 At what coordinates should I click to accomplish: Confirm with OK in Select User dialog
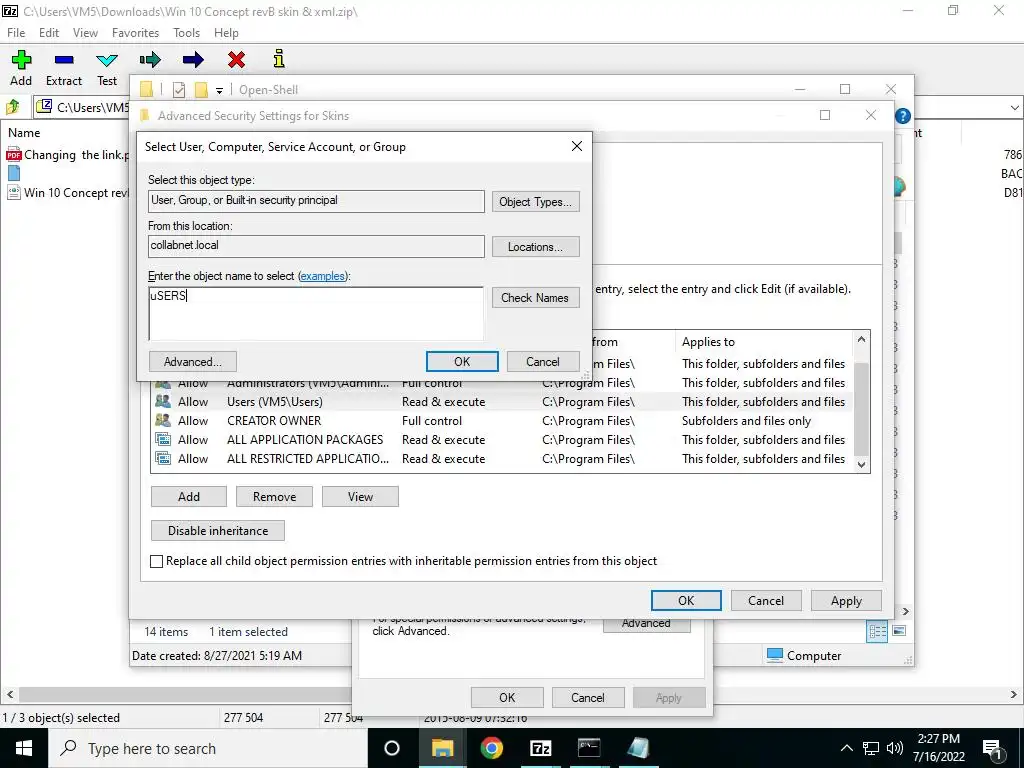(x=462, y=362)
